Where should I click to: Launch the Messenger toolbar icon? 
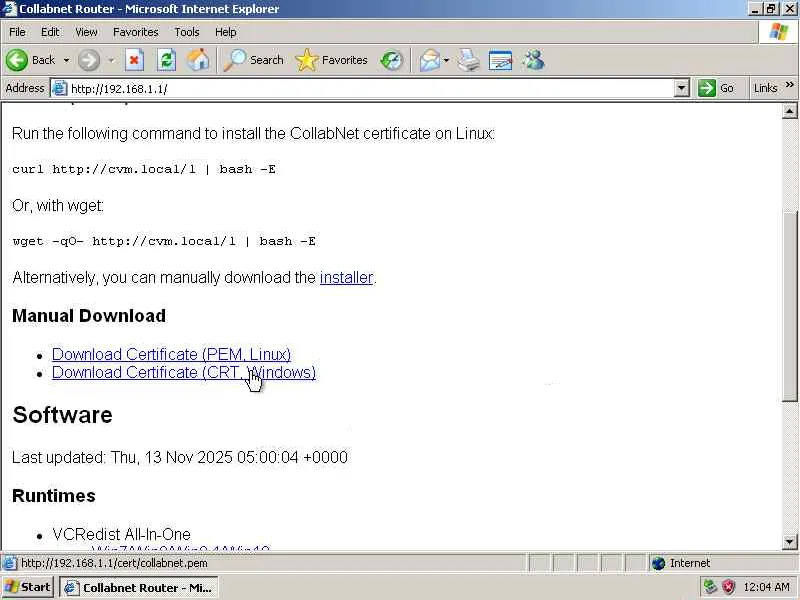click(x=534, y=60)
